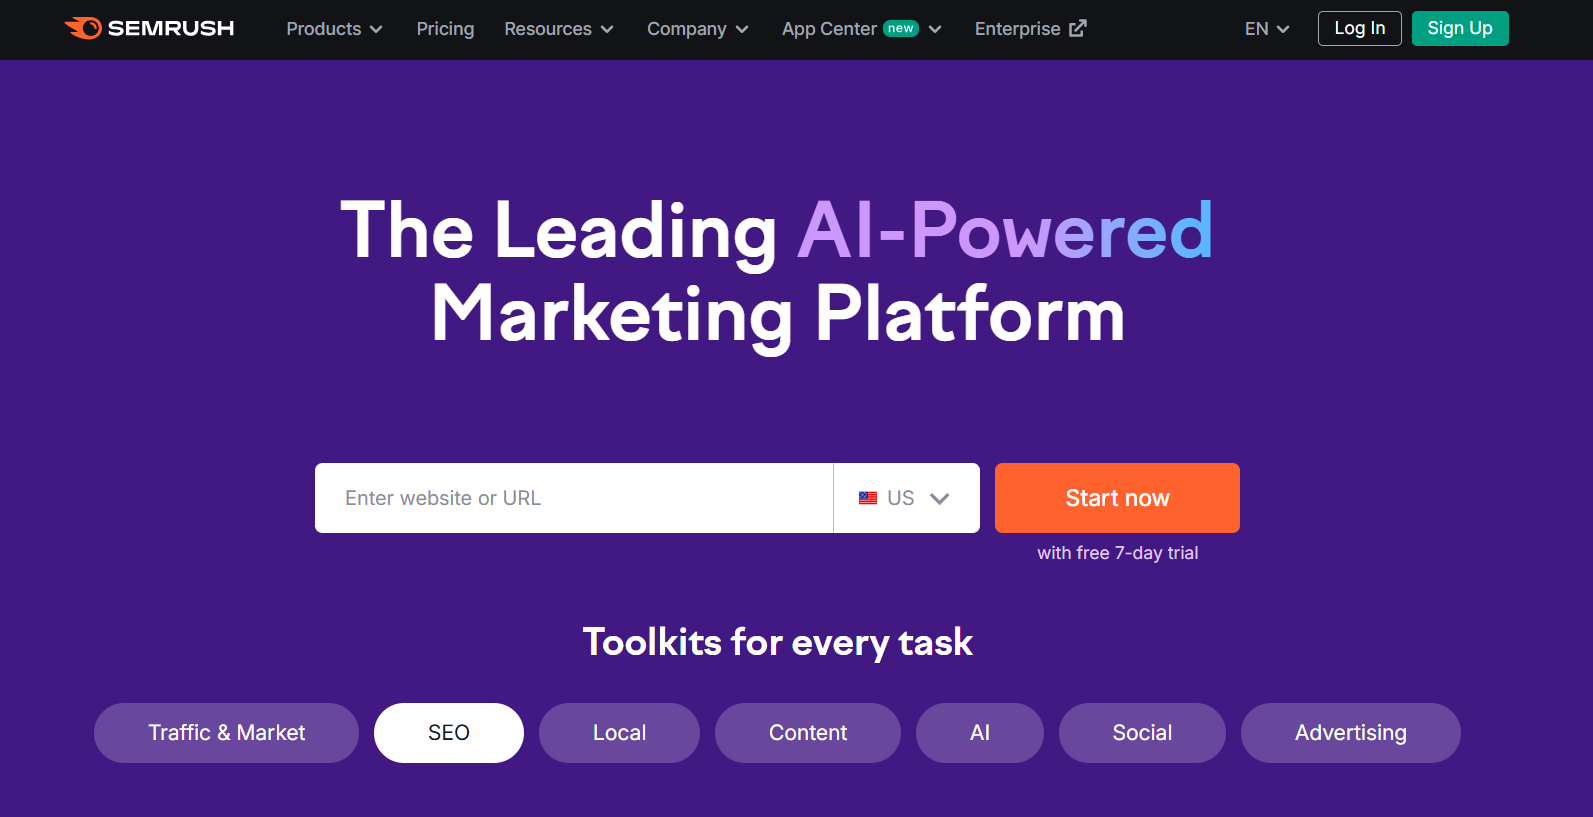Image resolution: width=1593 pixels, height=817 pixels.
Task: Open the Products dropdown
Action: 334,29
